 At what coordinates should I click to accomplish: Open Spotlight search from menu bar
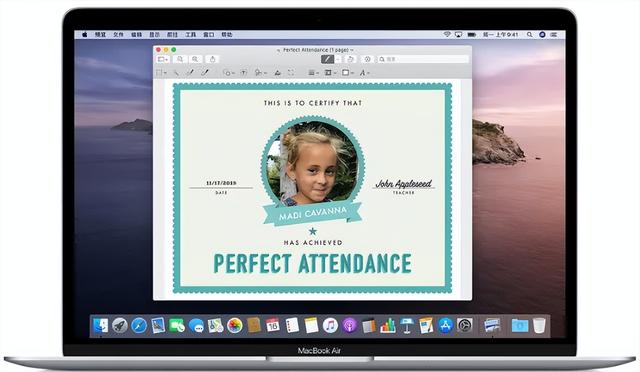click(x=529, y=35)
